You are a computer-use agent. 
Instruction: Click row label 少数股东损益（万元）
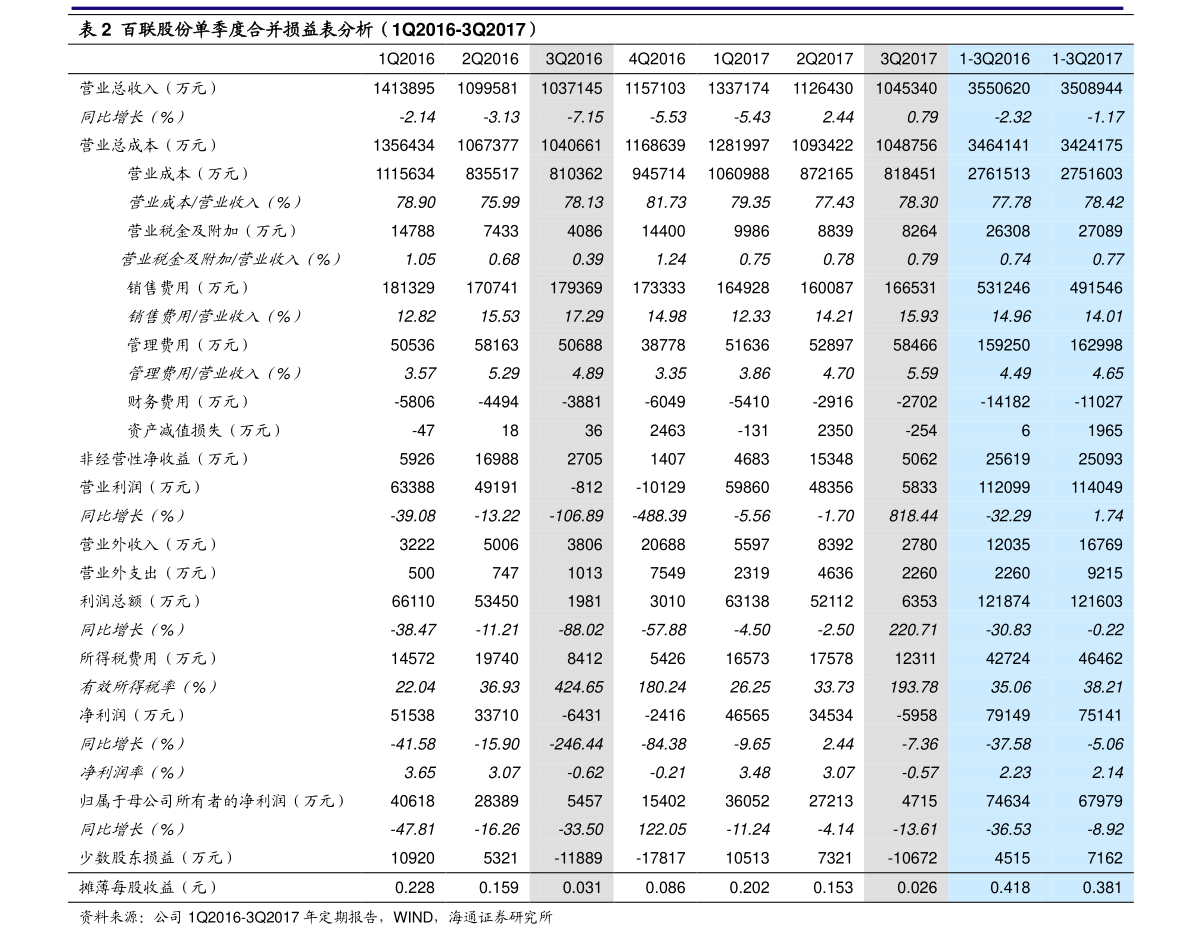click(156, 858)
